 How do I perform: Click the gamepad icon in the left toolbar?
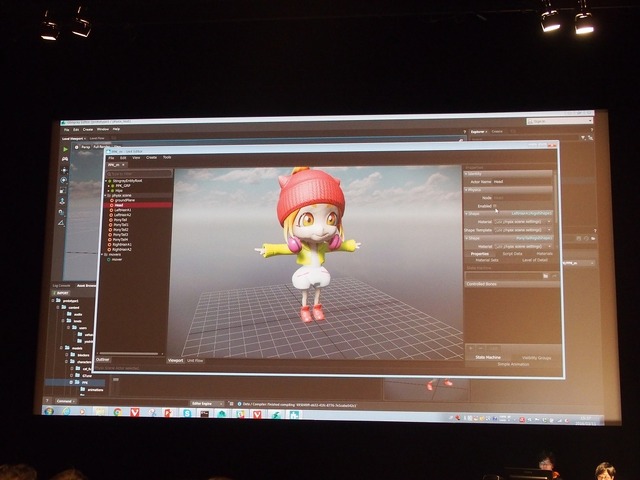tap(65, 159)
